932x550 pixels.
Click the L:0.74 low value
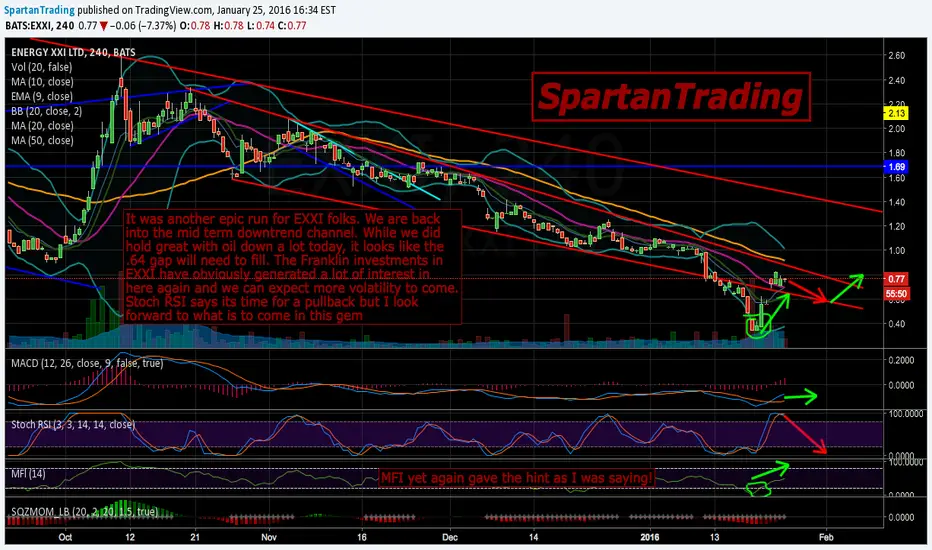coord(262,26)
